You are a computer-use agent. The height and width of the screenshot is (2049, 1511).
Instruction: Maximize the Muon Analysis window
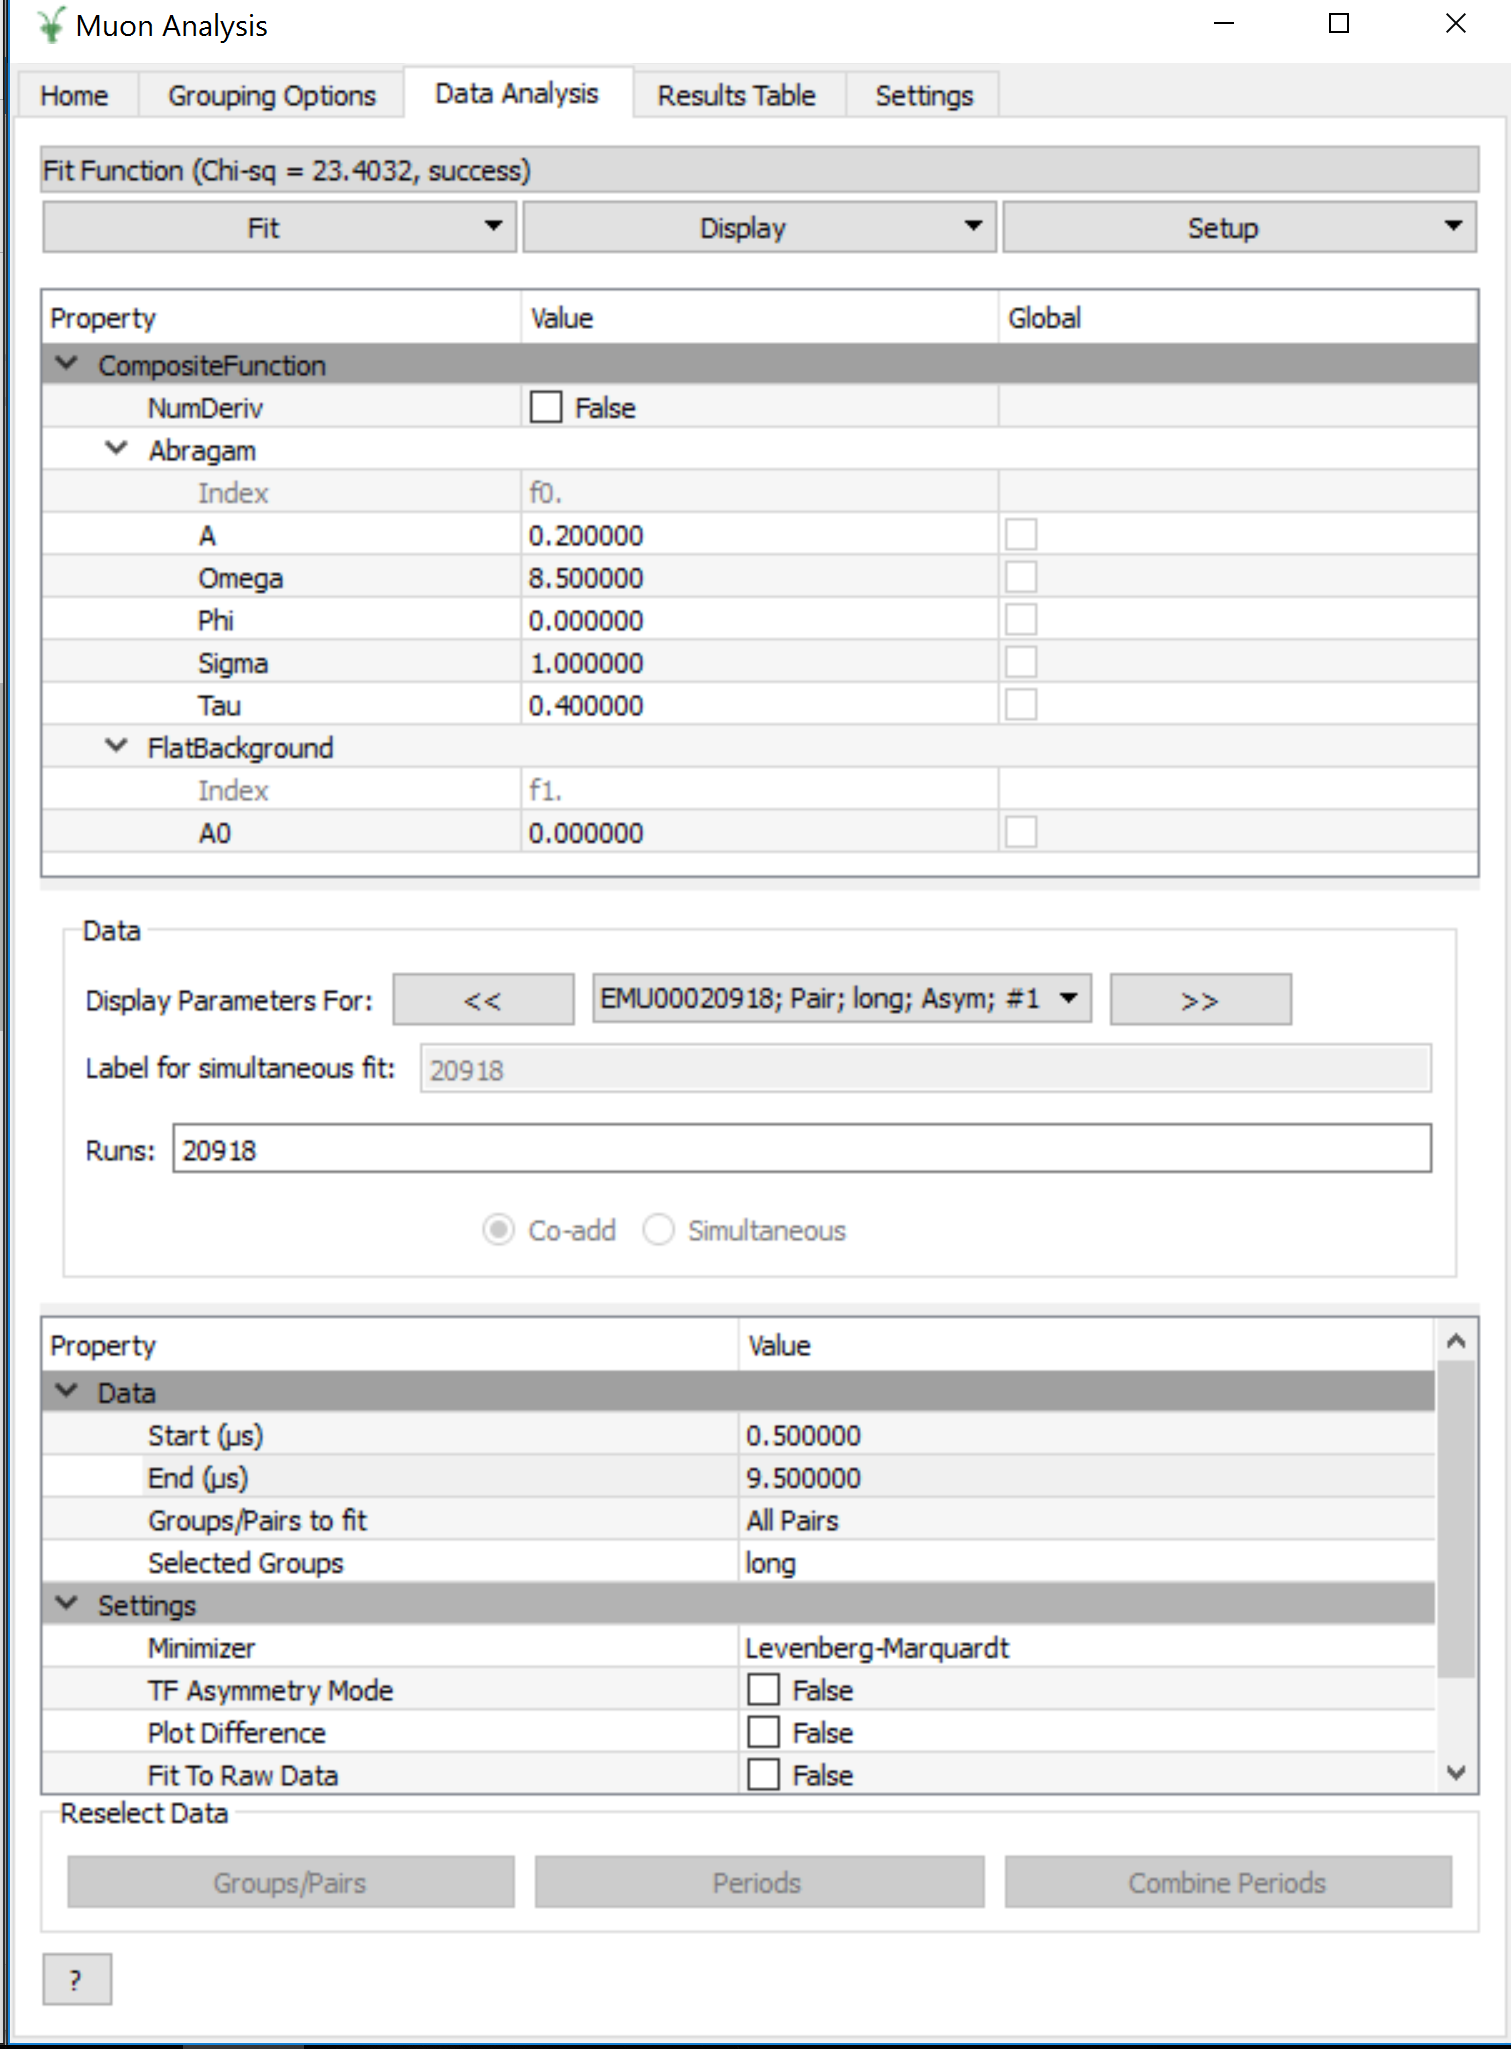click(1338, 24)
